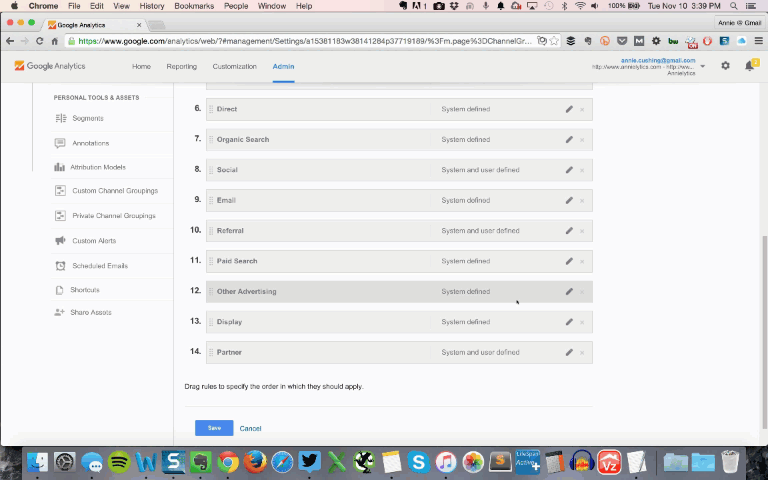This screenshot has height=480, width=768.
Task: Expand the account selector dropdown arrow
Action: pos(703,66)
